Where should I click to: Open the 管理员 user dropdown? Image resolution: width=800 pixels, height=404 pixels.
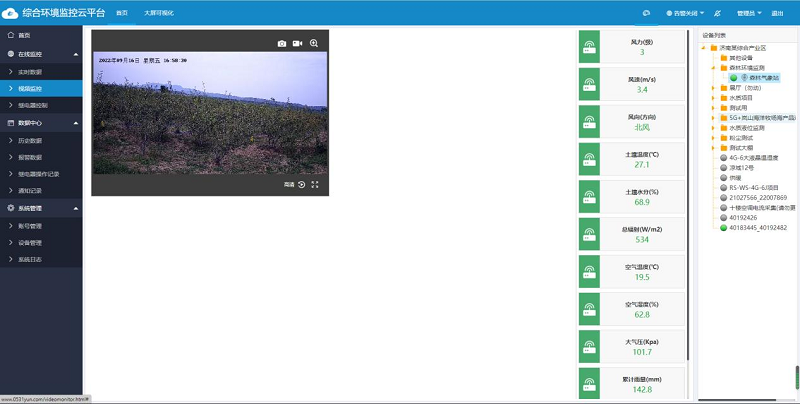coord(749,13)
